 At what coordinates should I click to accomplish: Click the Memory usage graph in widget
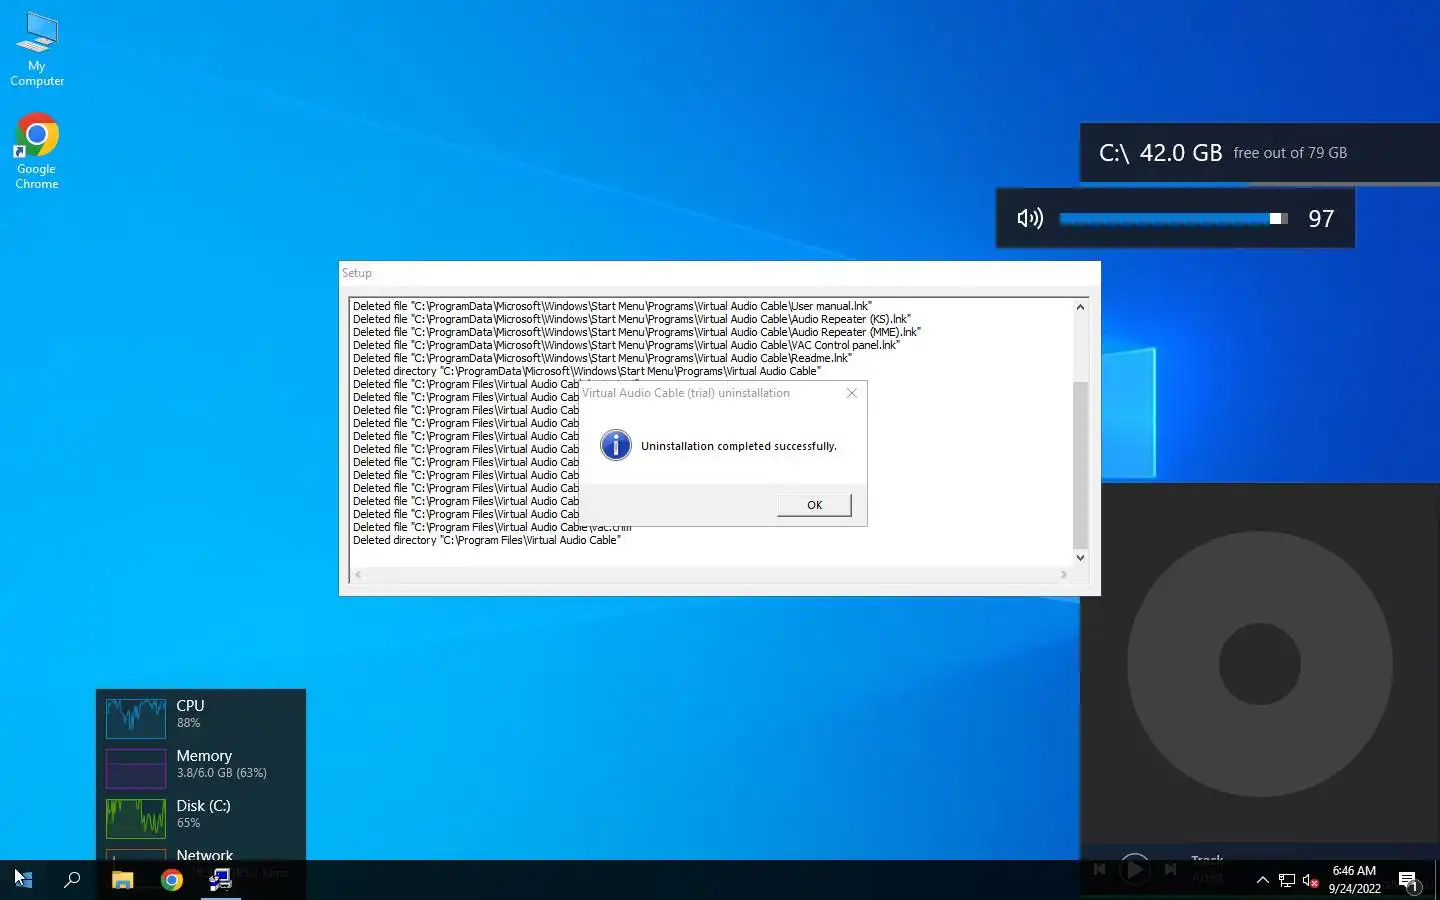point(136,768)
